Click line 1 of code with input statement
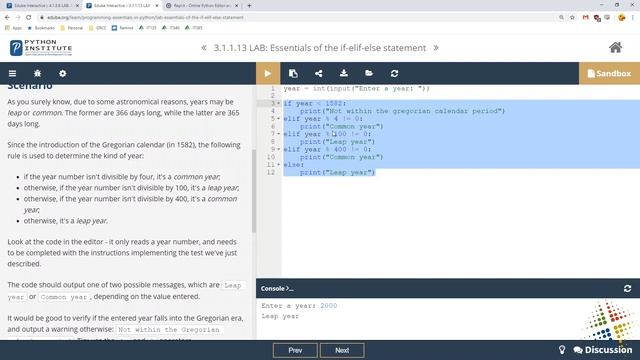The width and height of the screenshot is (640, 360). tap(356, 89)
